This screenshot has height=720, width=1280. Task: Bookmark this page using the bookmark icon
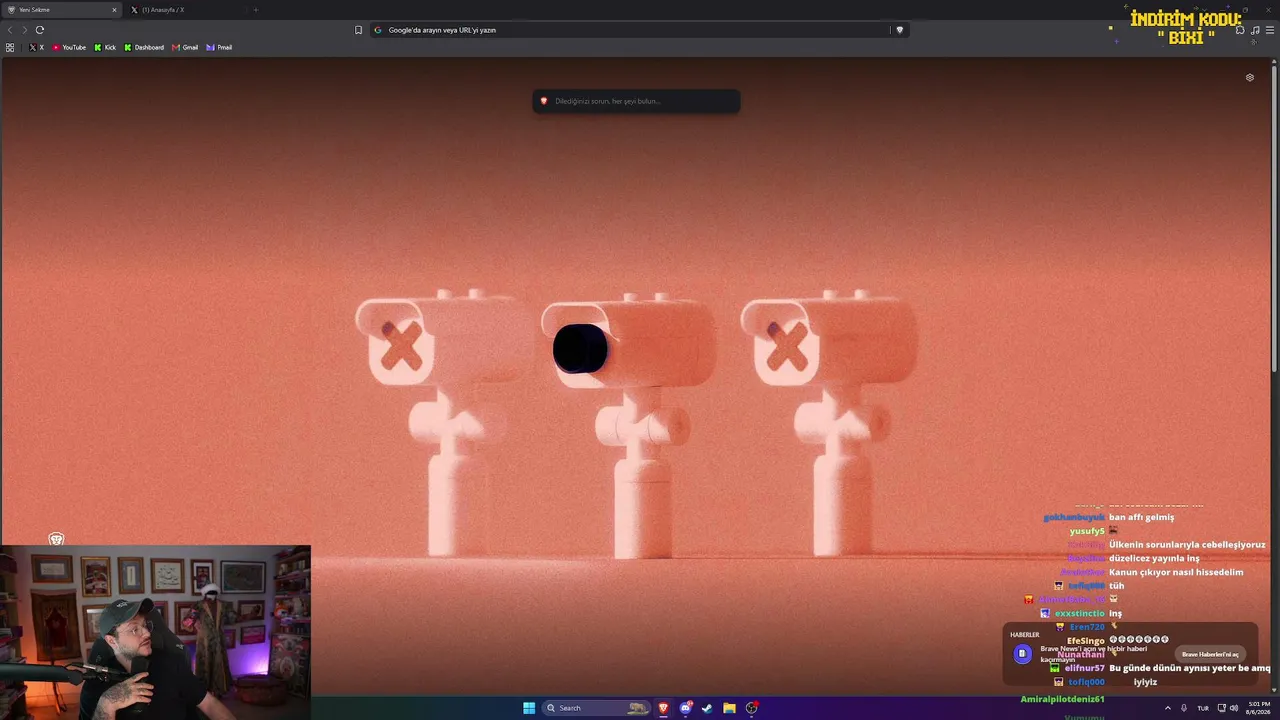coord(359,30)
